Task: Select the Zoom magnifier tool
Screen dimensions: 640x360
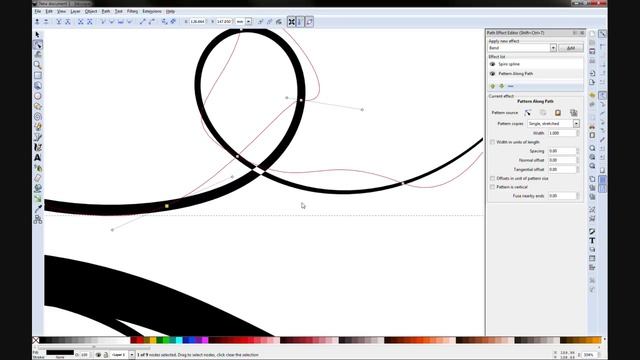Action: (38, 65)
